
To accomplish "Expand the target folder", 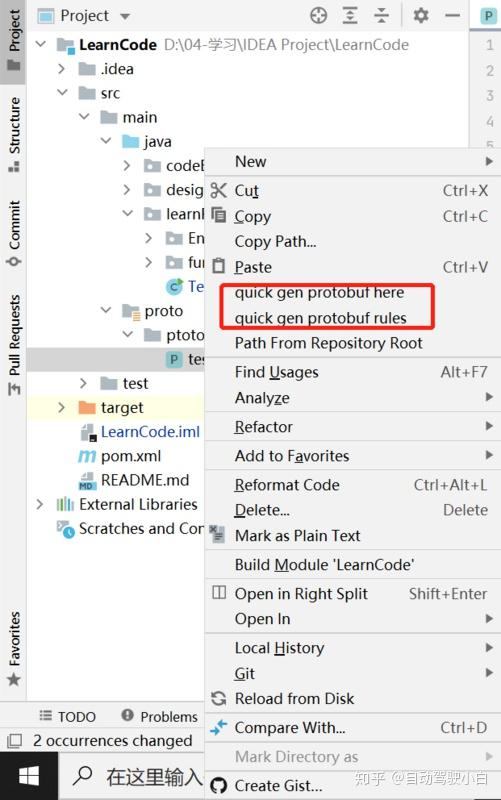I will click(x=62, y=407).
